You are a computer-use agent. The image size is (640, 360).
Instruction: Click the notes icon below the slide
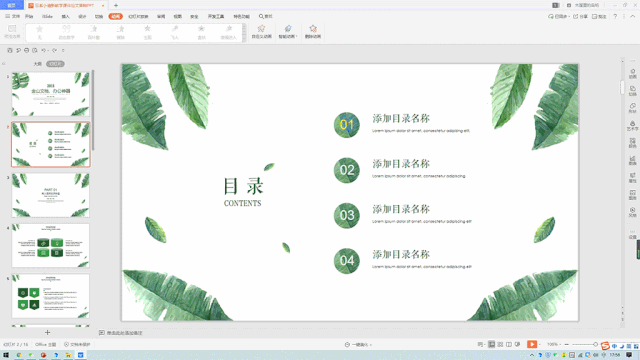coord(102,333)
